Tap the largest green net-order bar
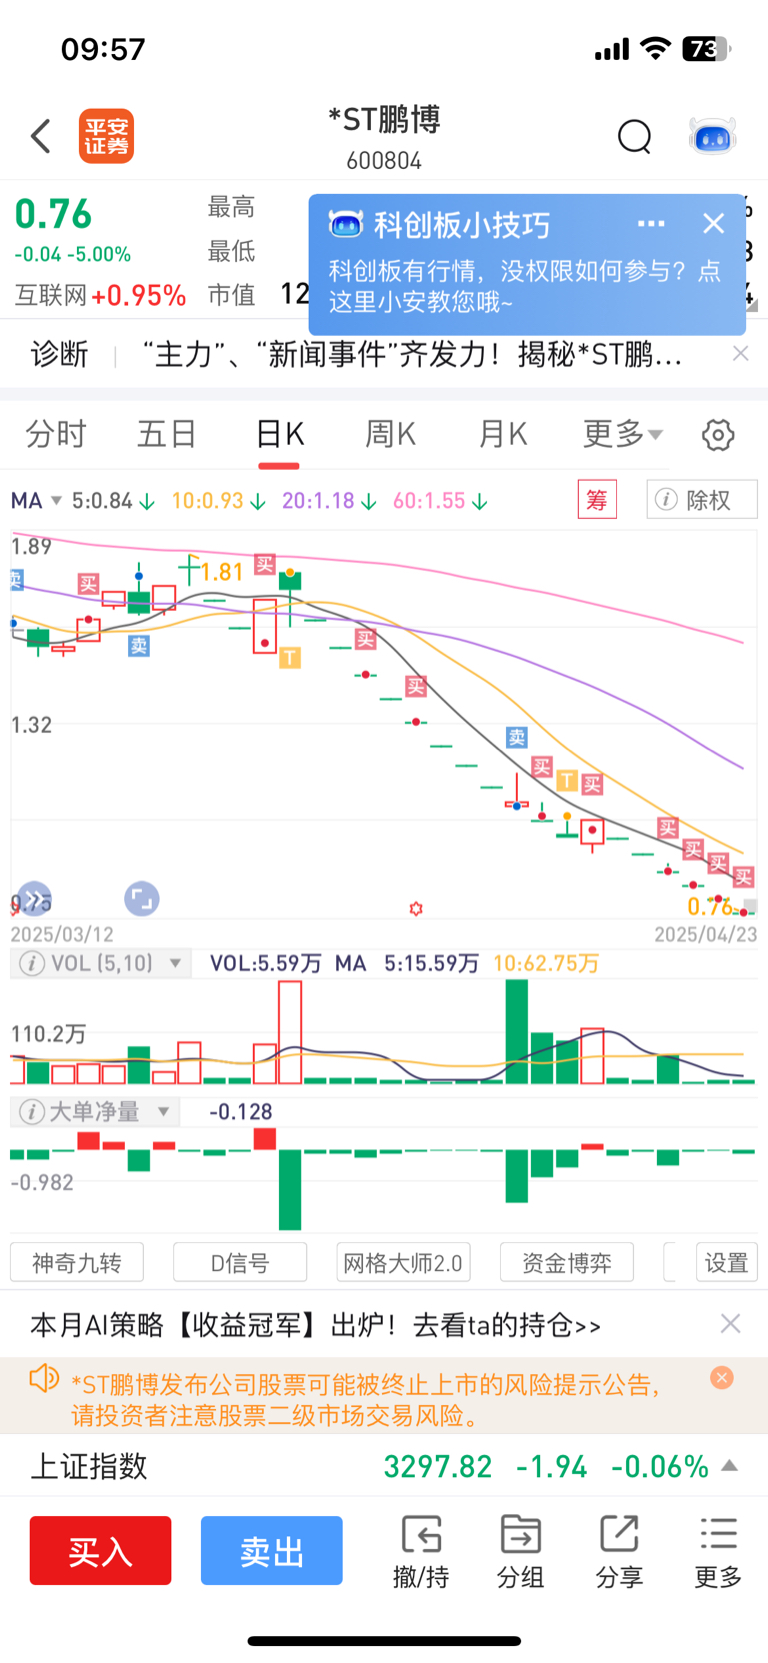The width and height of the screenshot is (768, 1663). [290, 1189]
